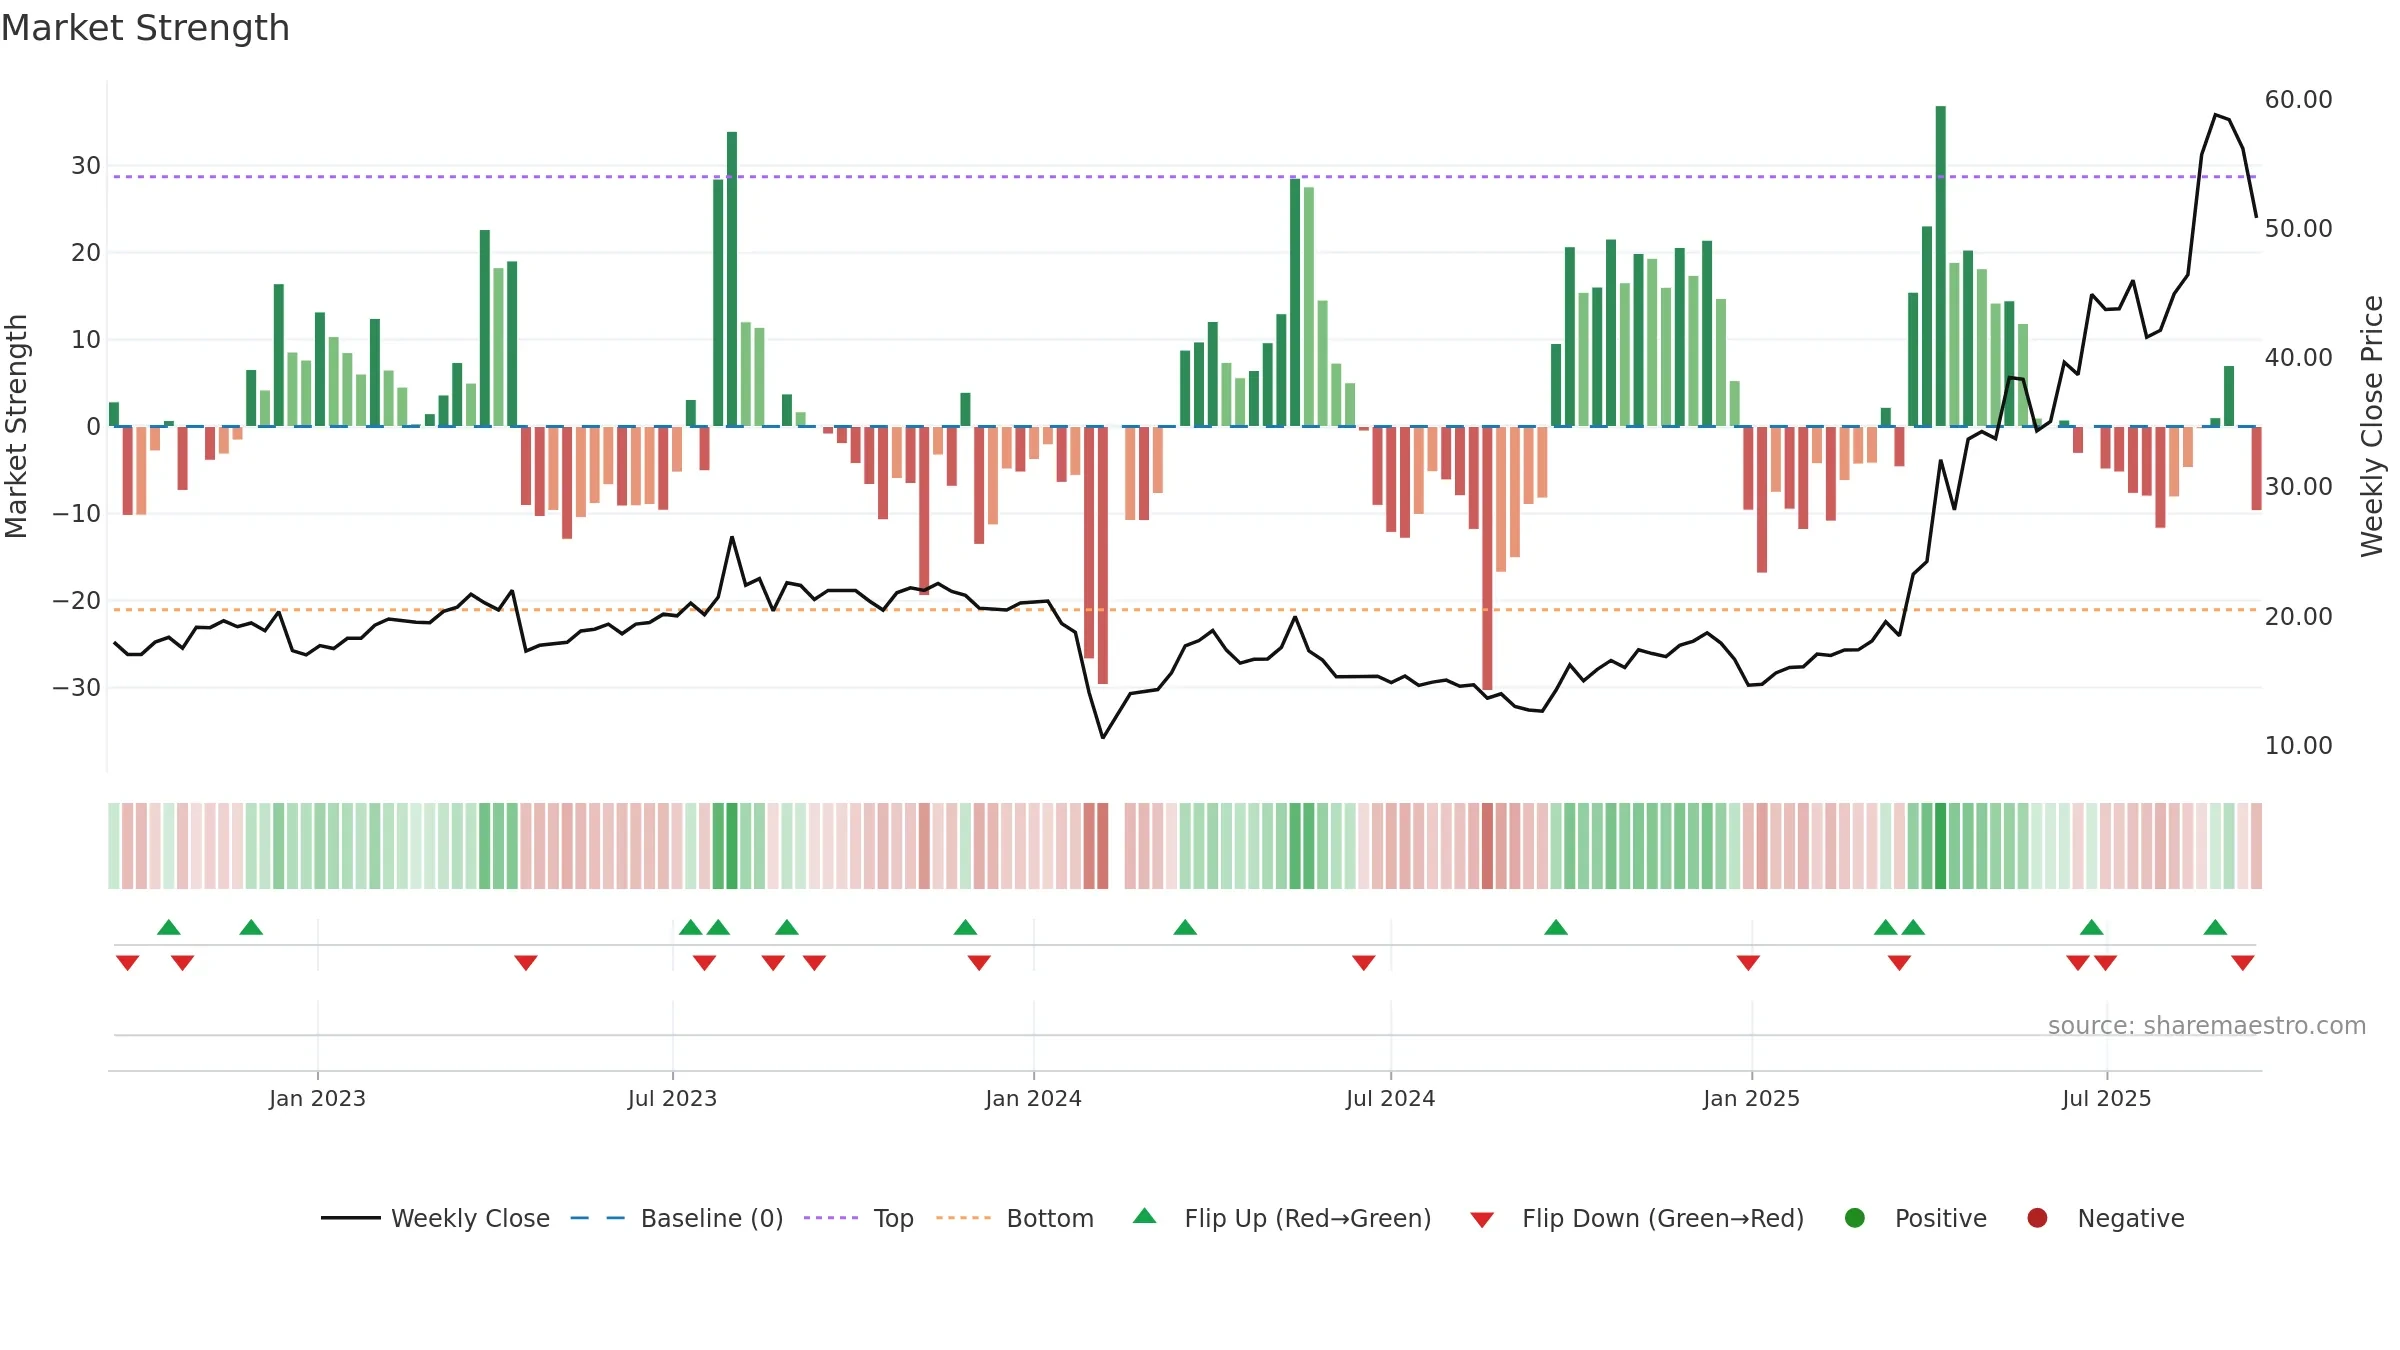Click the last flip-up marker on the timeline
2400x1350 pixels.
2215,927
